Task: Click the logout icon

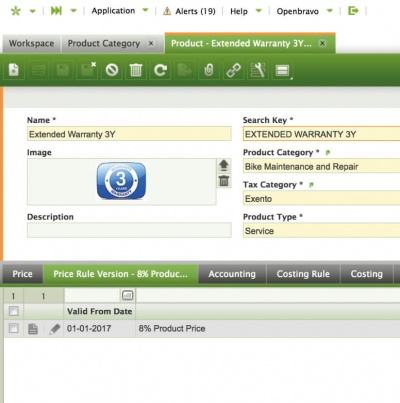Action: [x=353, y=11]
